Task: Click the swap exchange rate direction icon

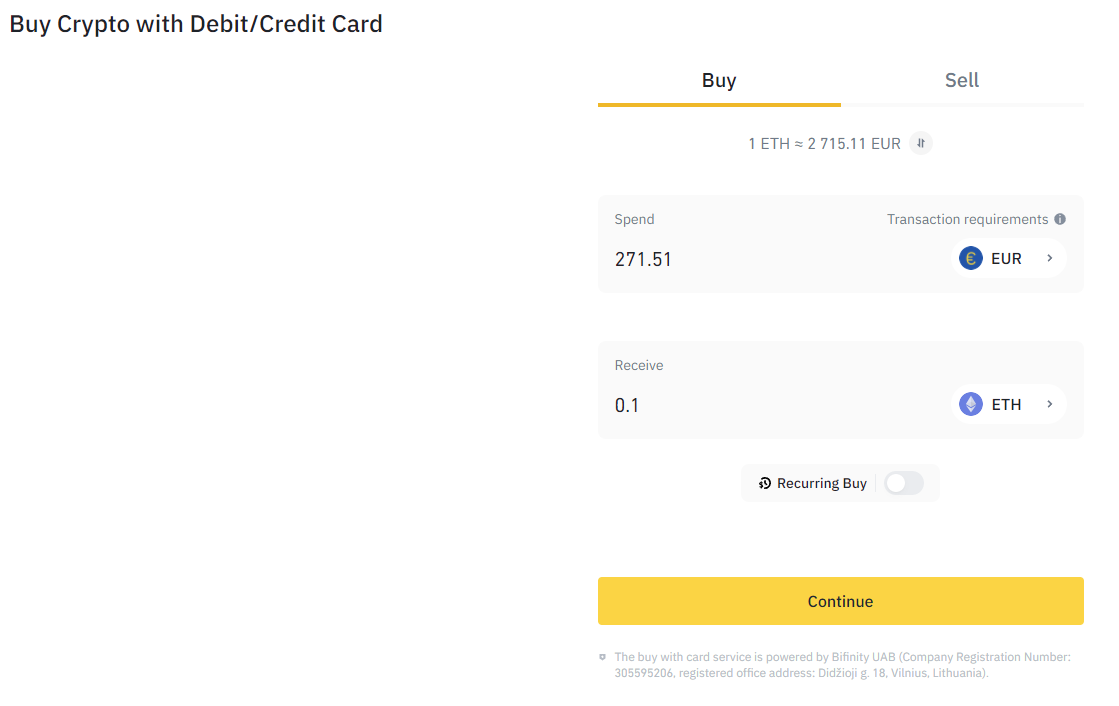Action: (921, 143)
